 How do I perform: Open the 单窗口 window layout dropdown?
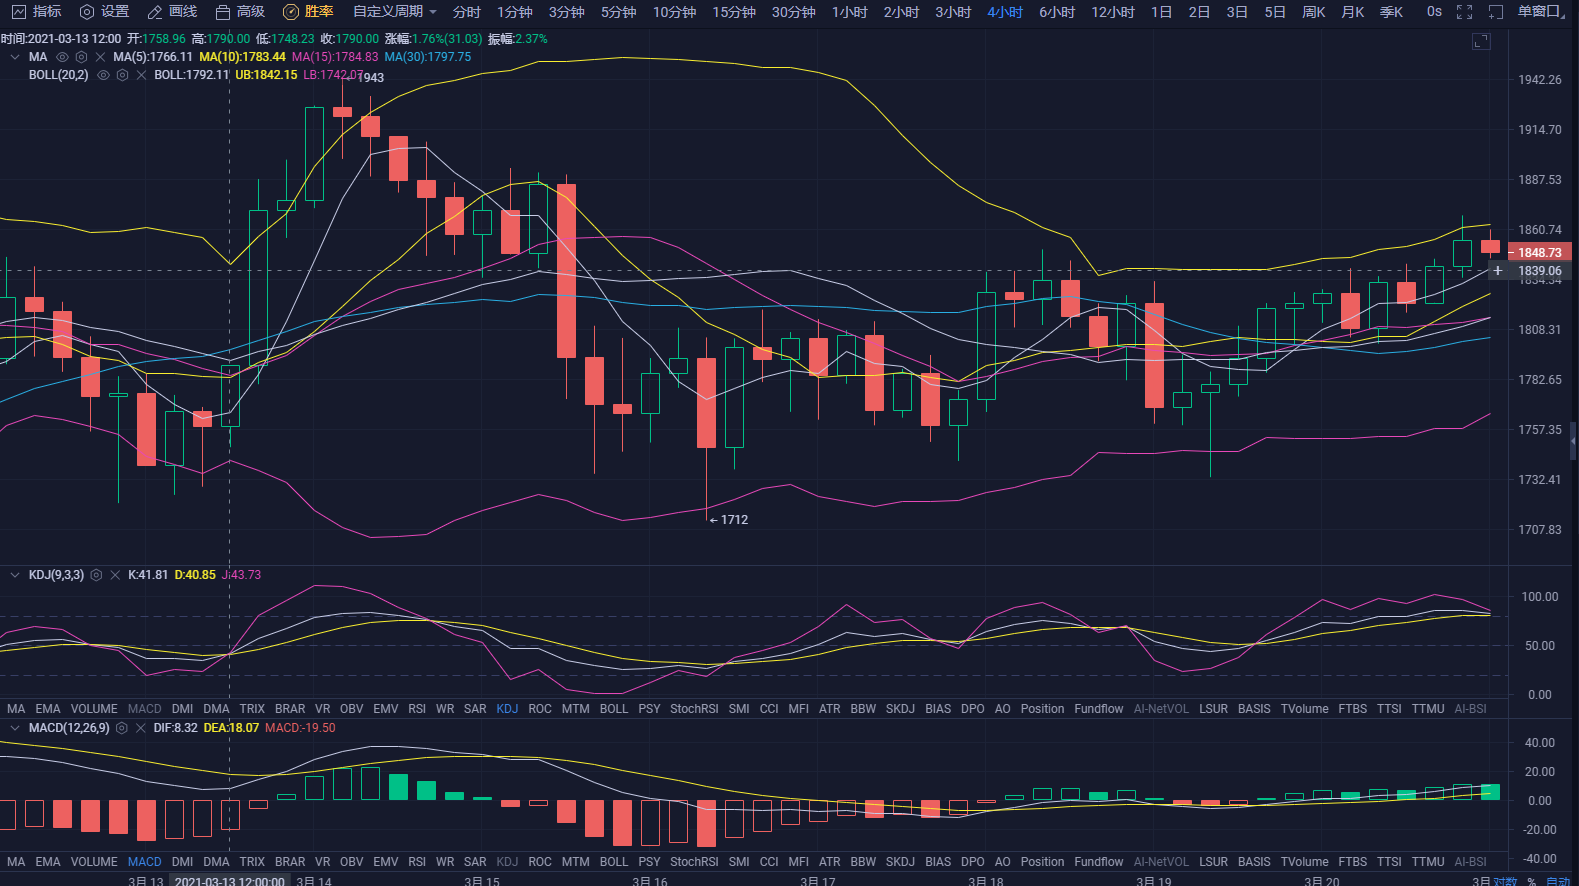(x=1541, y=12)
